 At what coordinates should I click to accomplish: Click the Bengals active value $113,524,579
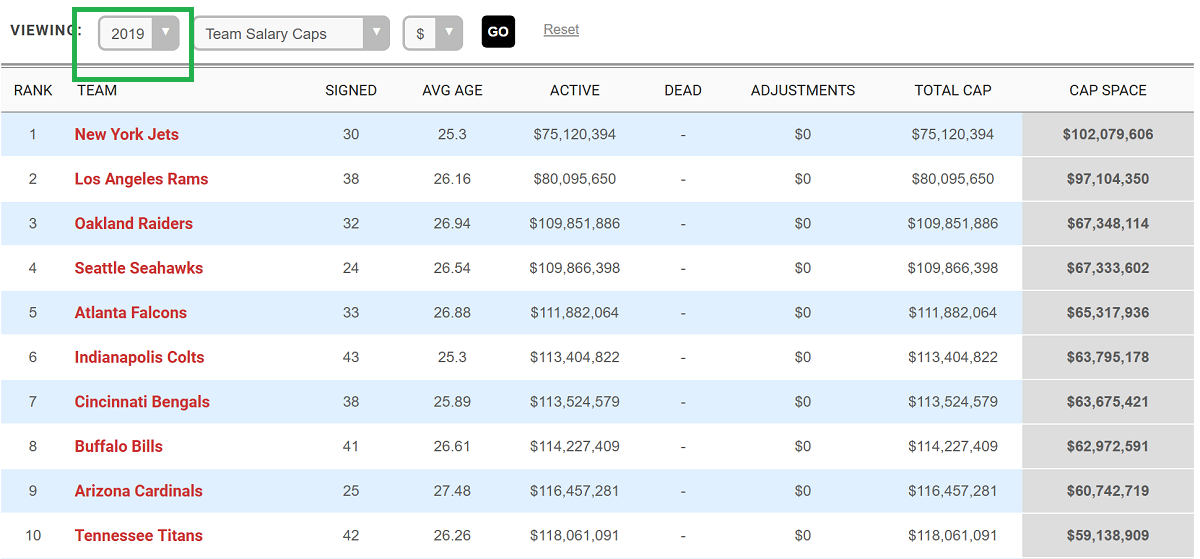575,401
